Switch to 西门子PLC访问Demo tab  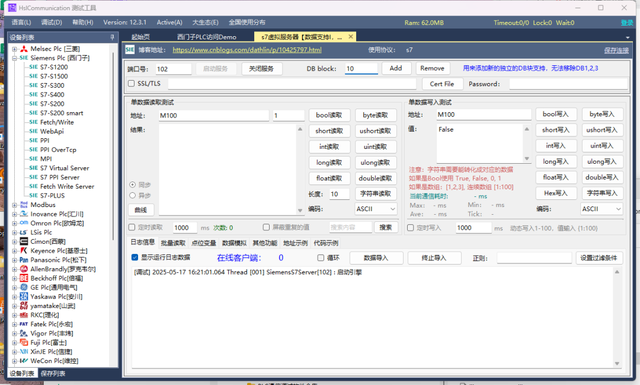click(207, 37)
